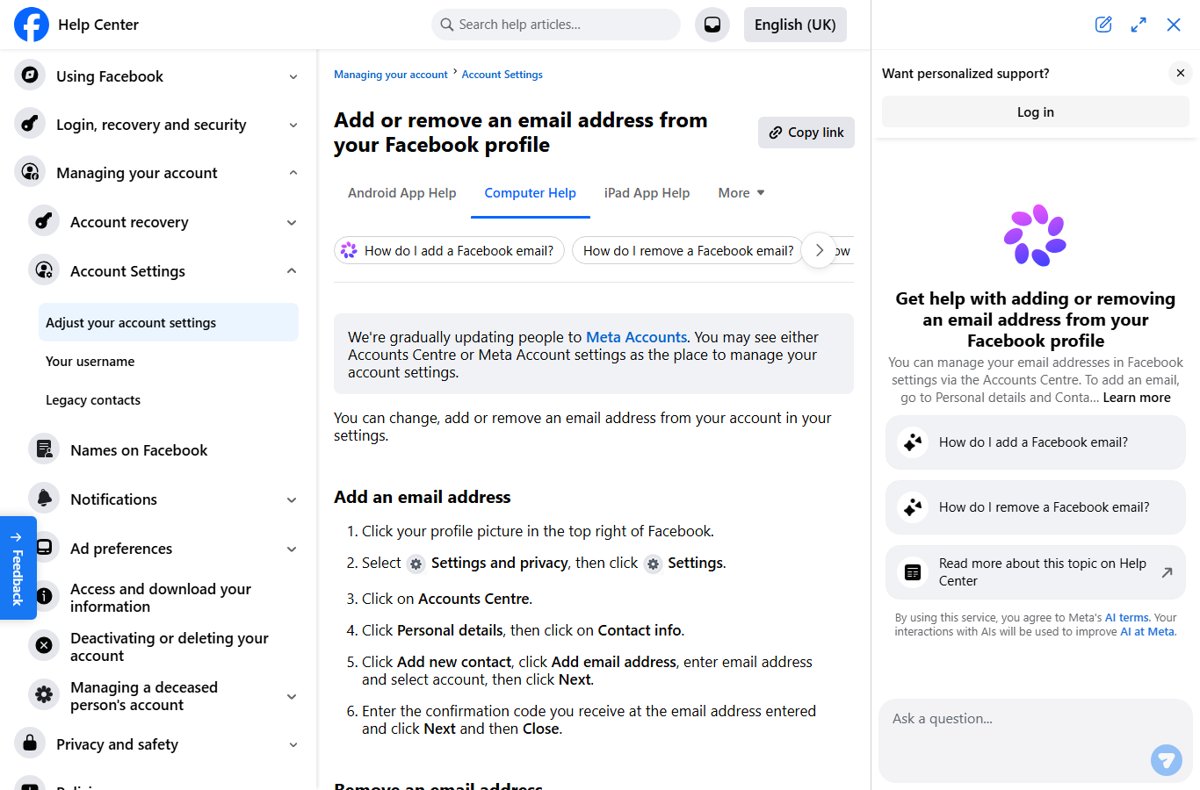This screenshot has width=1200, height=790.
Task: Click the Copy link button
Action: tap(806, 132)
